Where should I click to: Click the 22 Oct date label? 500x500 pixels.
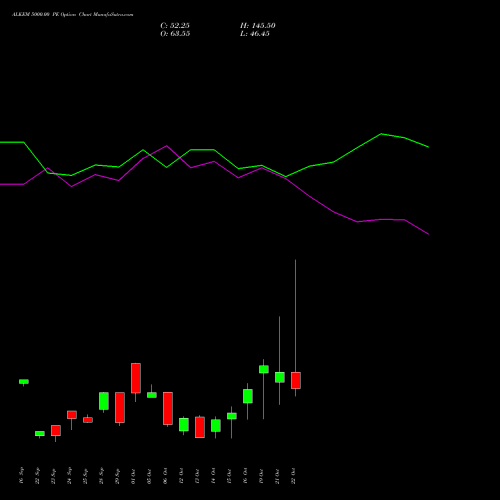pyautogui.click(x=294, y=476)
